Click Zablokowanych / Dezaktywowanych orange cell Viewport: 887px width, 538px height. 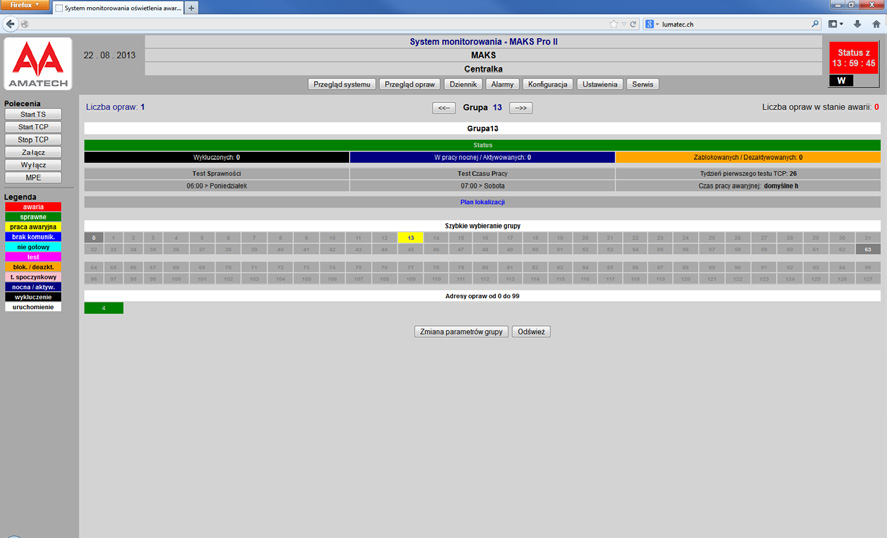[x=748, y=157]
